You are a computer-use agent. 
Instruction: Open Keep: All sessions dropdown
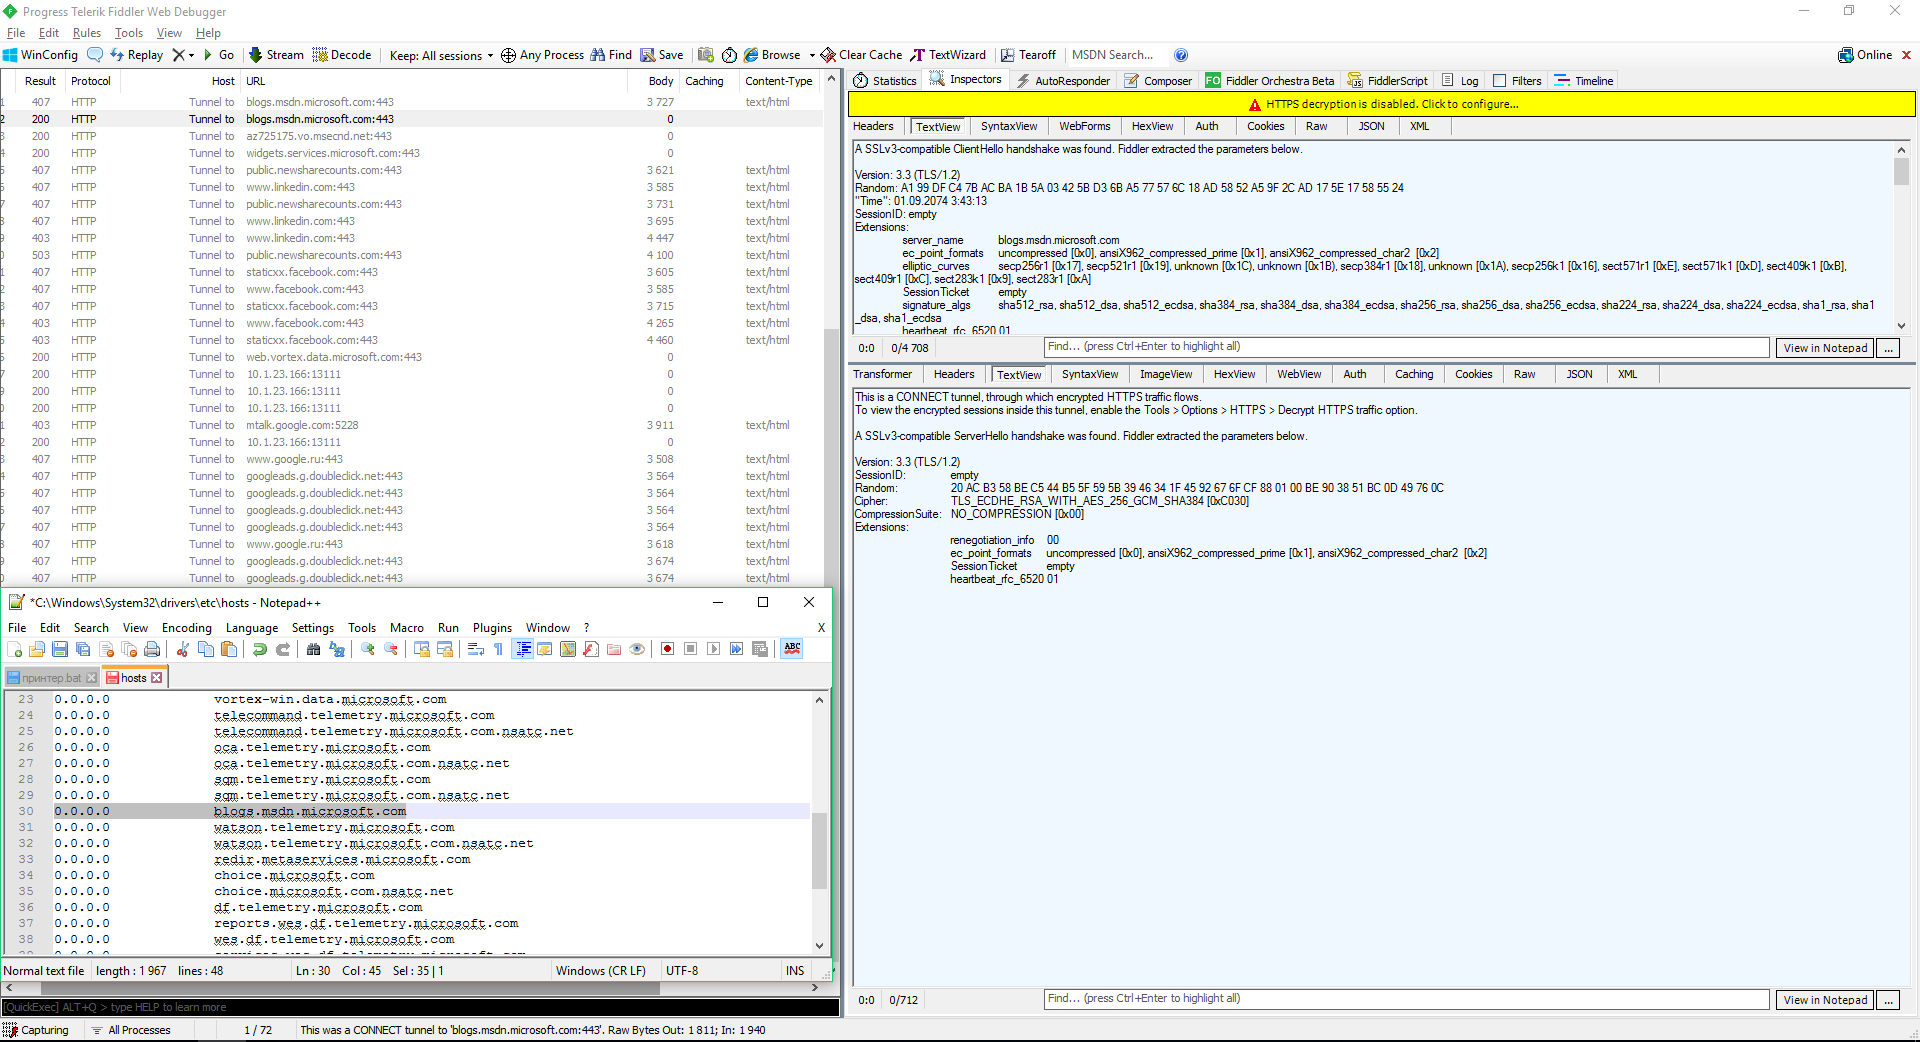(441, 55)
